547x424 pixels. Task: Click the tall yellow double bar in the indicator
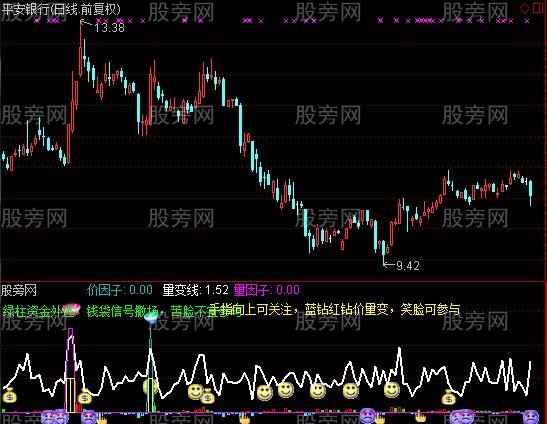(70, 395)
